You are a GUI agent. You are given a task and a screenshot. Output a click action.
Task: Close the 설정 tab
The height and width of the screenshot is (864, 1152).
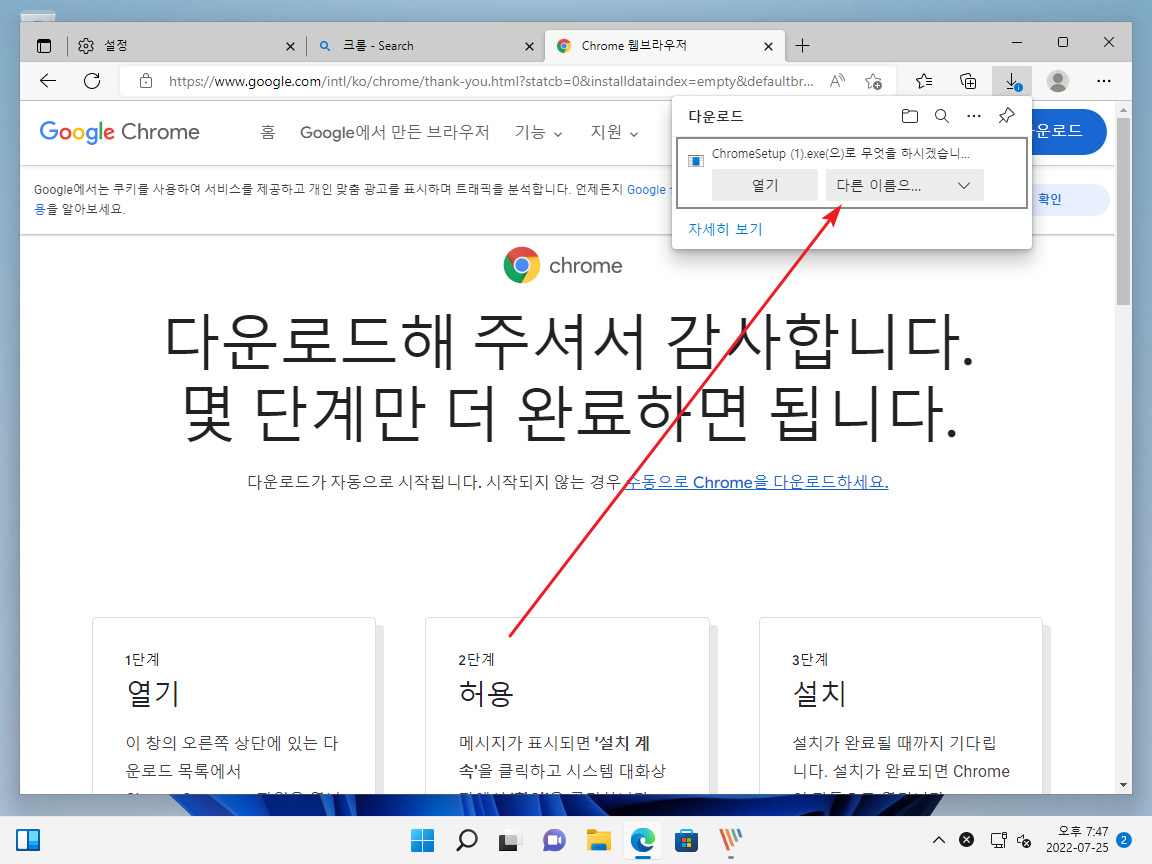290,46
